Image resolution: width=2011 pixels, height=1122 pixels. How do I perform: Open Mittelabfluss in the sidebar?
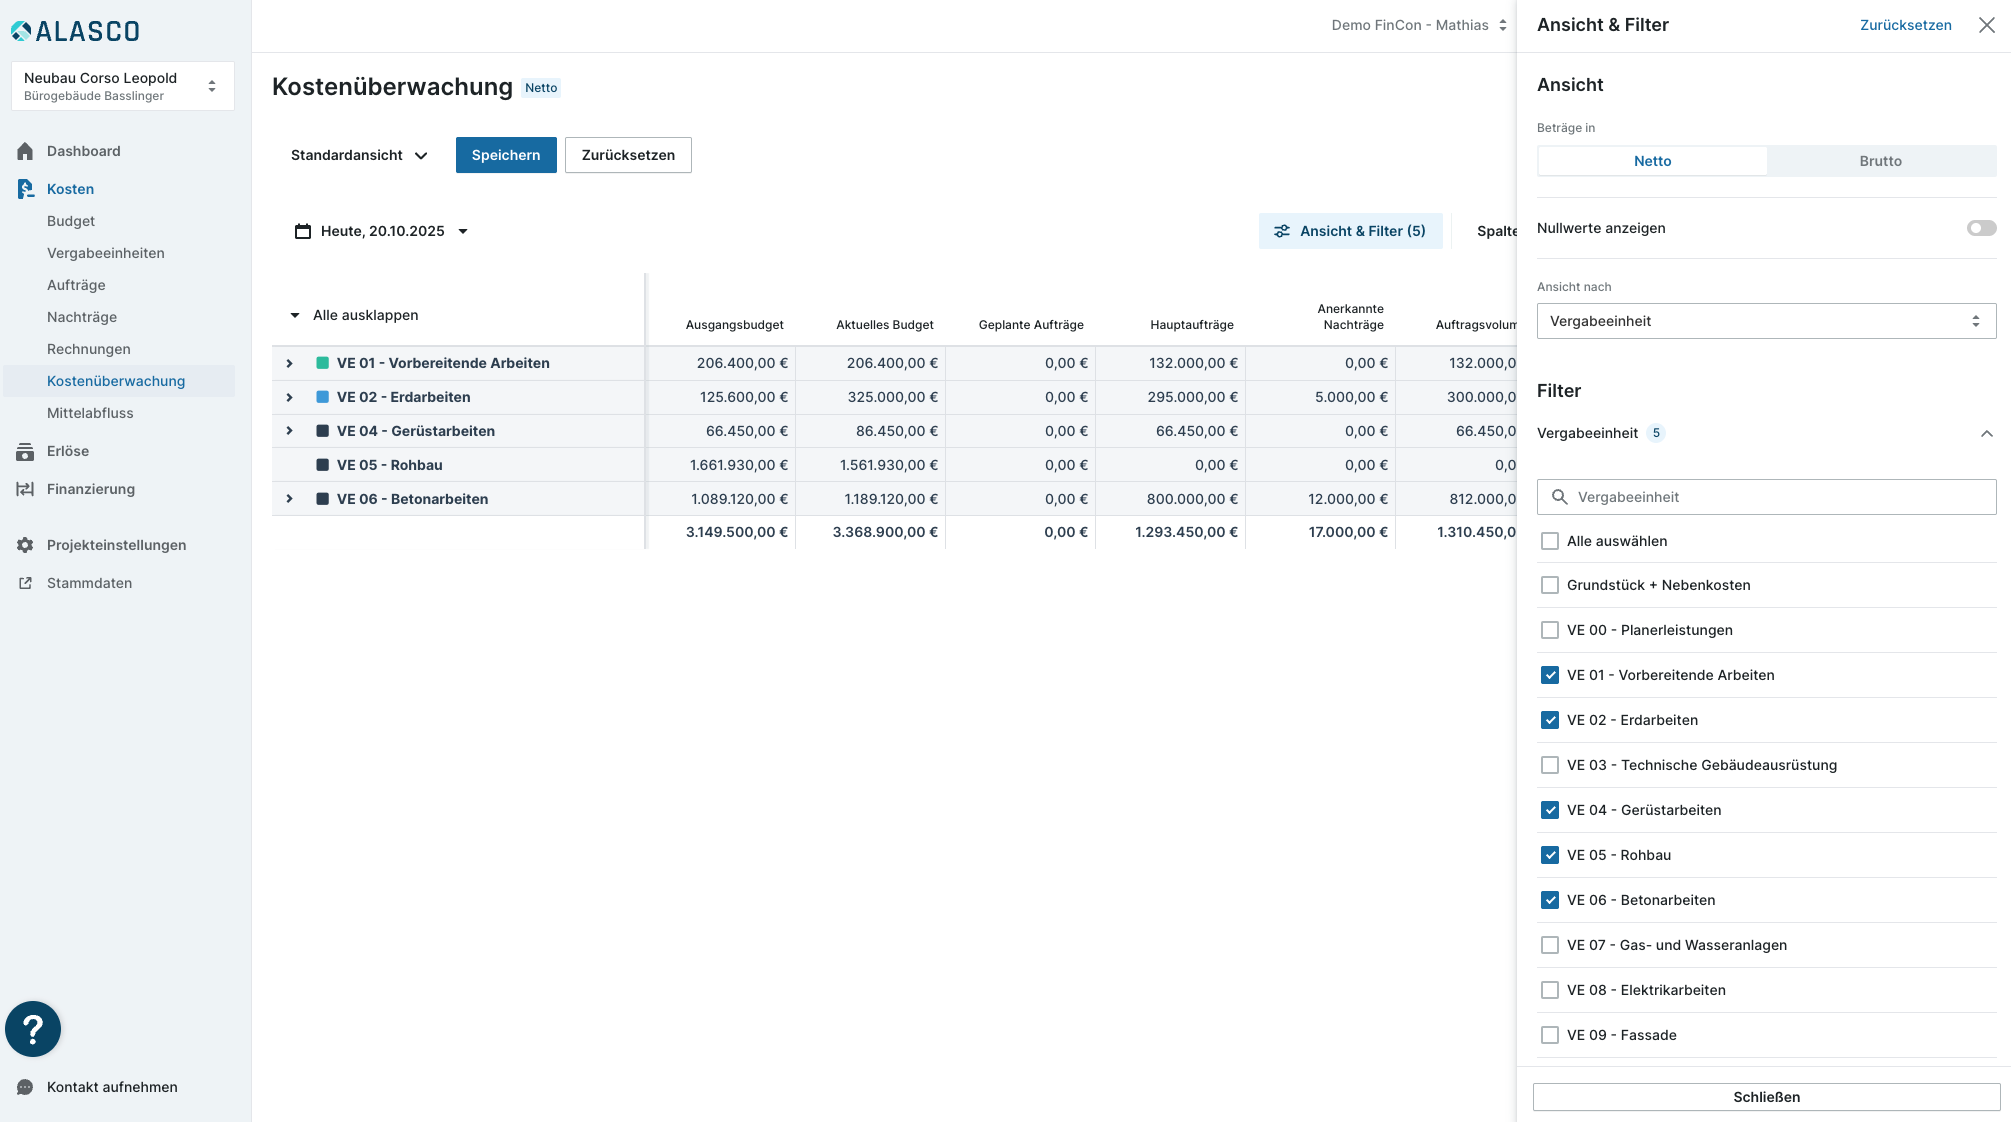pos(90,413)
